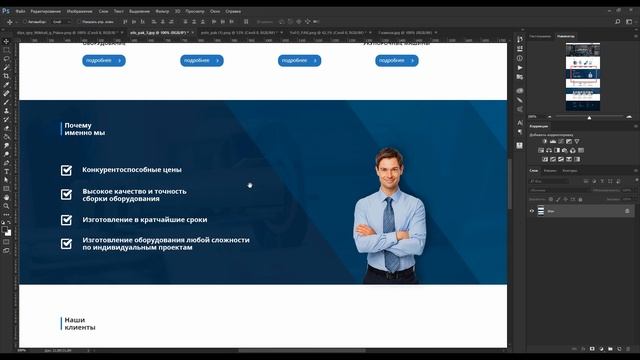Screen dimensions: 640x360
Task: Open the Layers panel flyout menu
Action: coord(636,171)
